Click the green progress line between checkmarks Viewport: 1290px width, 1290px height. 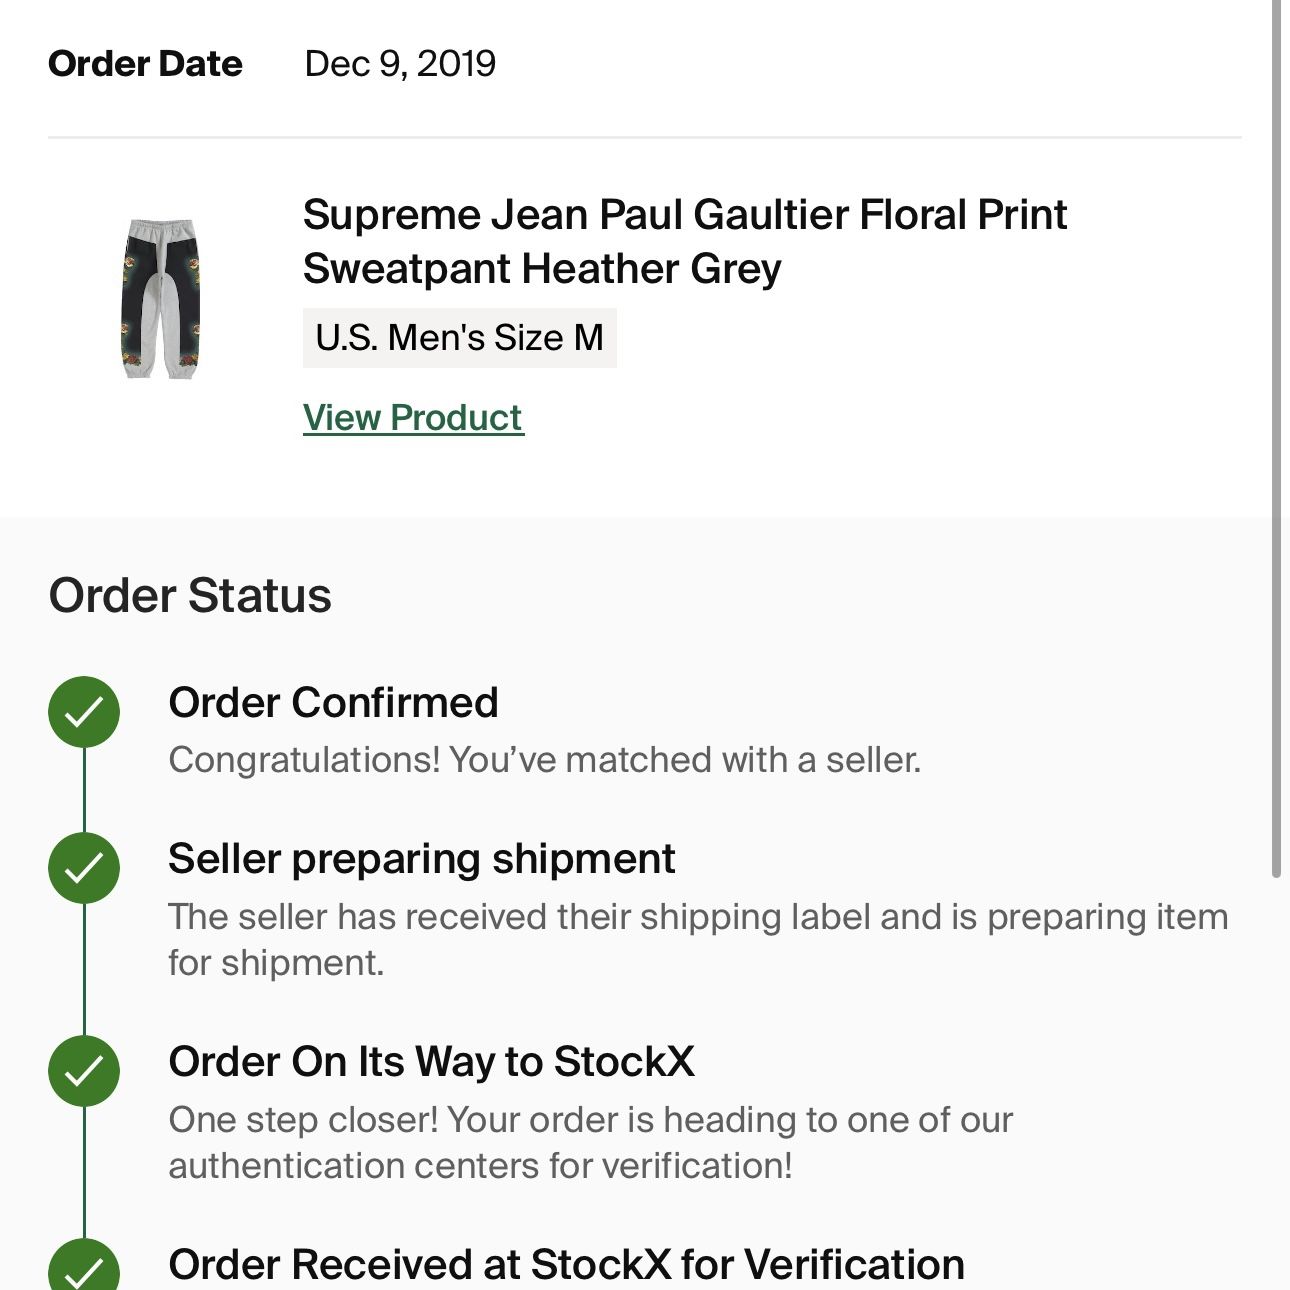tap(85, 790)
